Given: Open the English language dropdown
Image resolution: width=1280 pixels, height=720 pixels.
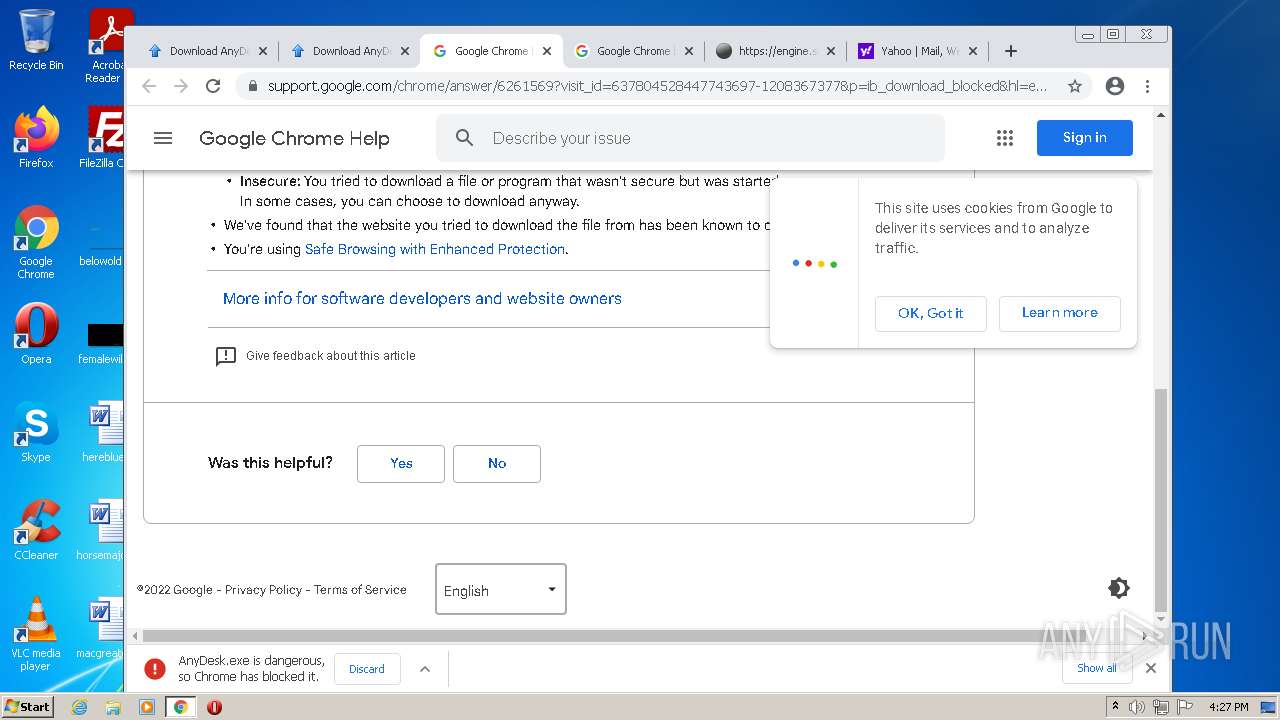Looking at the screenshot, I should click(501, 589).
